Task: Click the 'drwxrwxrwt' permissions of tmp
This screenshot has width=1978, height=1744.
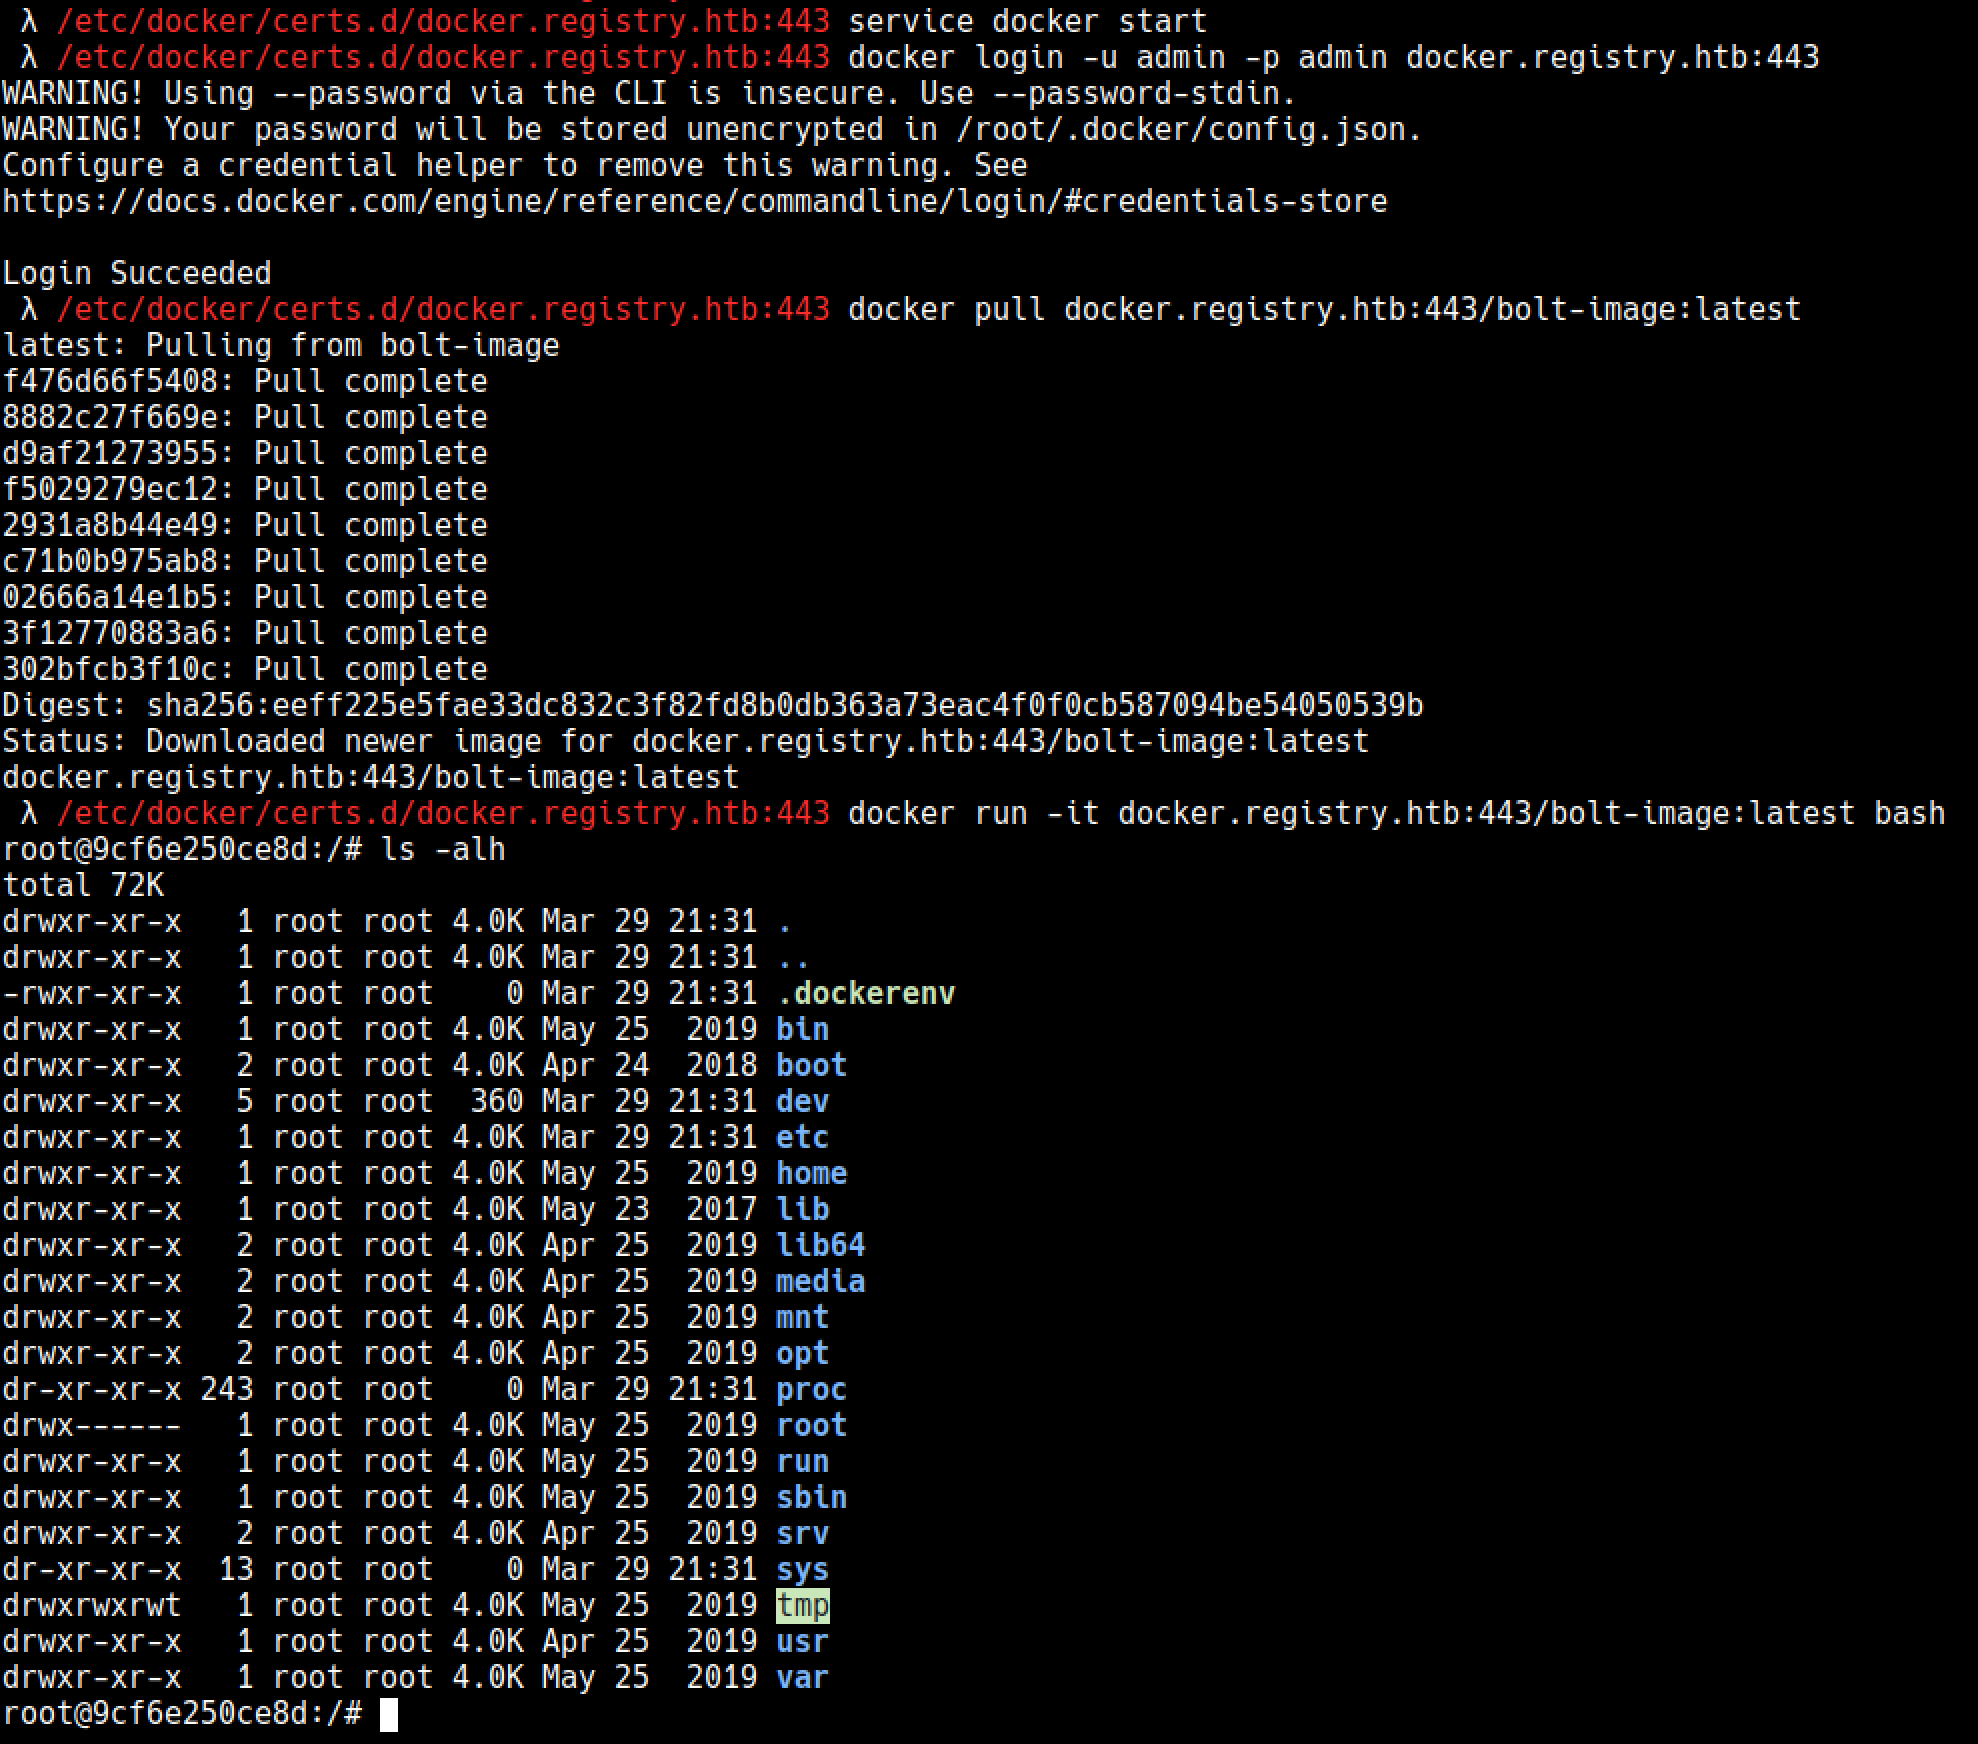Action: coord(92,1605)
